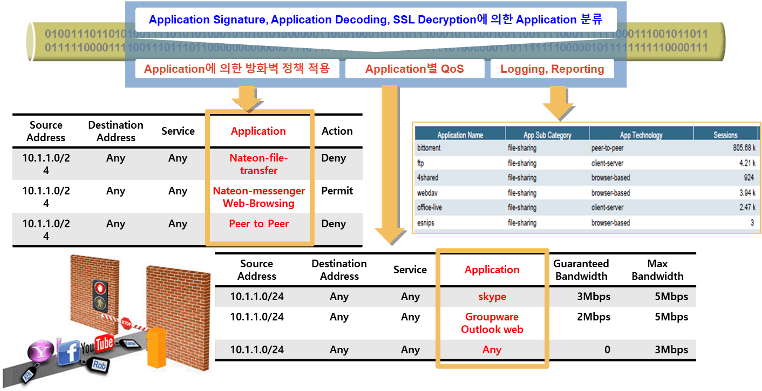
Task: Click the 5Mbps max value in skype row
Action: (671, 296)
